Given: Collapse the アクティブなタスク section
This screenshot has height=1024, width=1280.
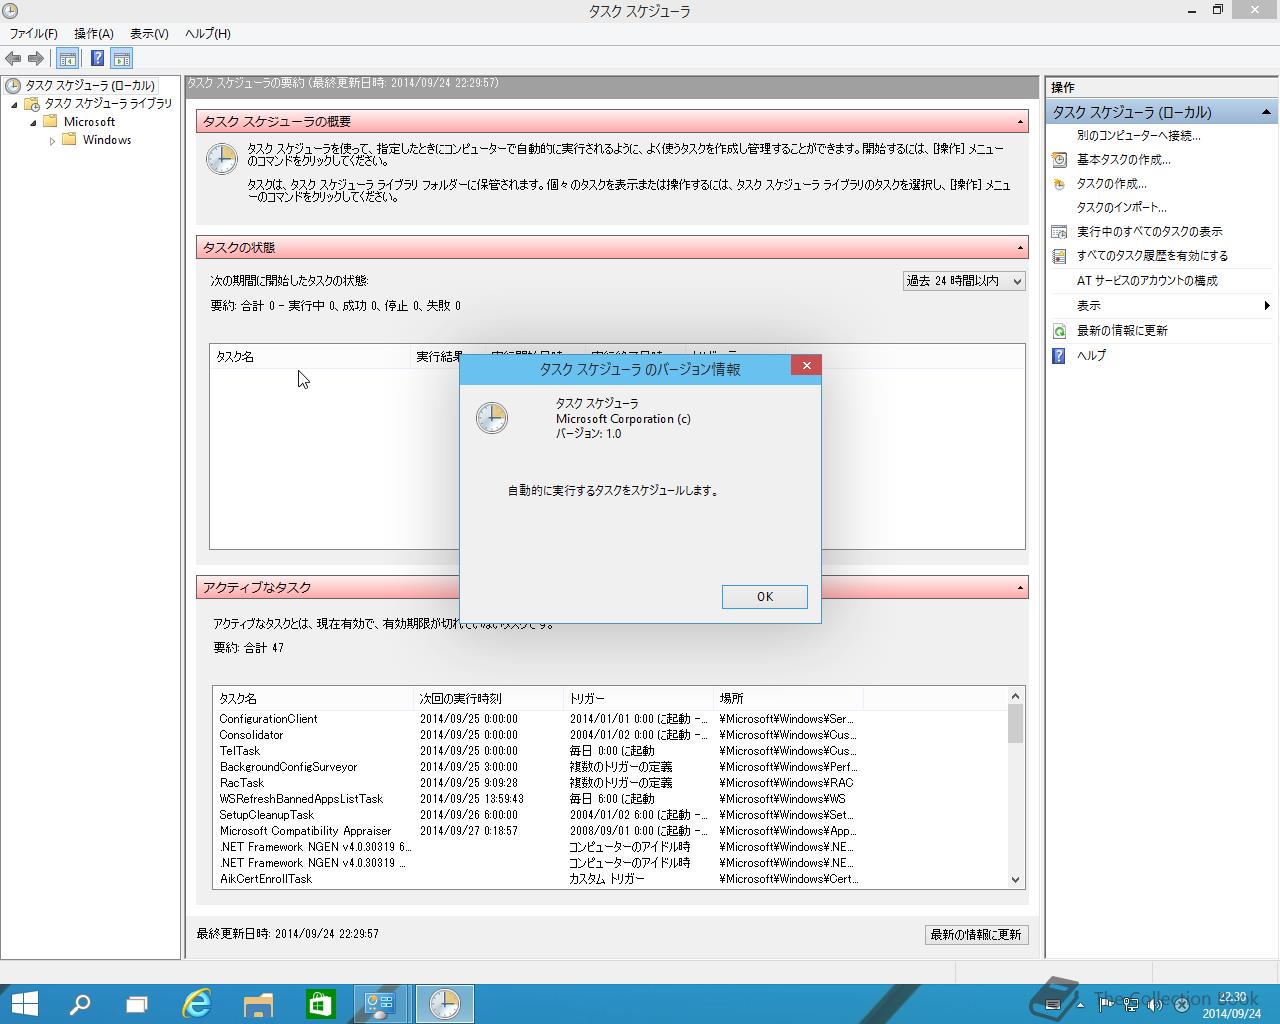Looking at the screenshot, I should (1020, 588).
